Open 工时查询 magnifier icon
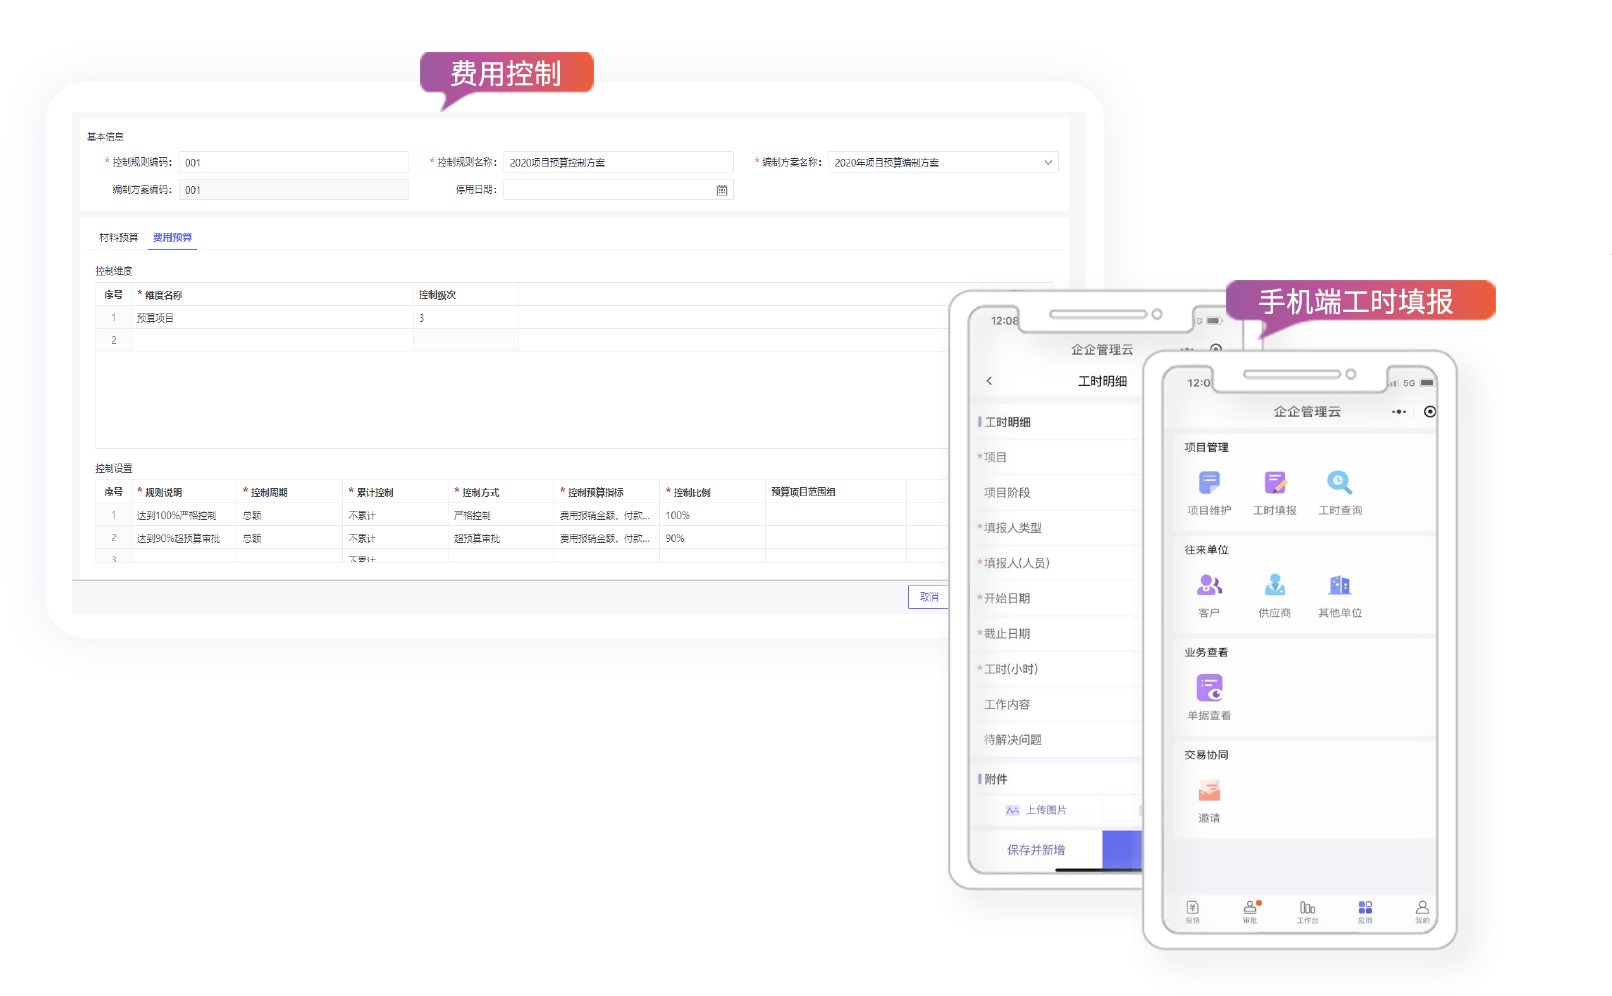This screenshot has width=1612, height=996. 1339,484
